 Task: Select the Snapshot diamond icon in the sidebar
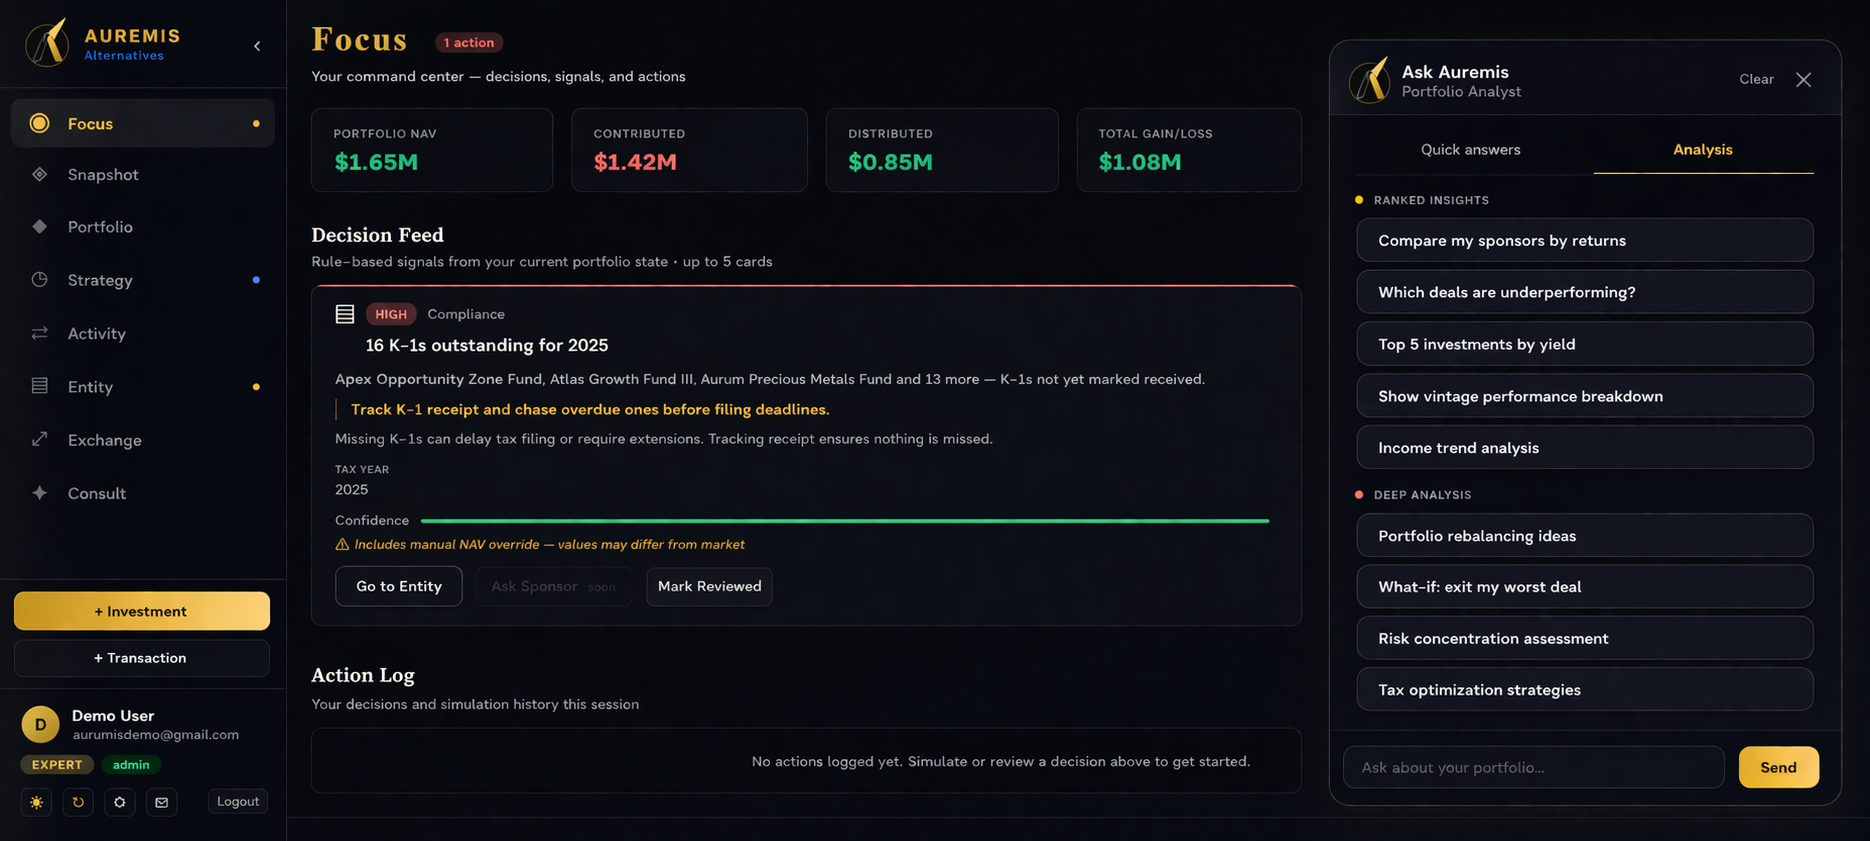point(40,174)
